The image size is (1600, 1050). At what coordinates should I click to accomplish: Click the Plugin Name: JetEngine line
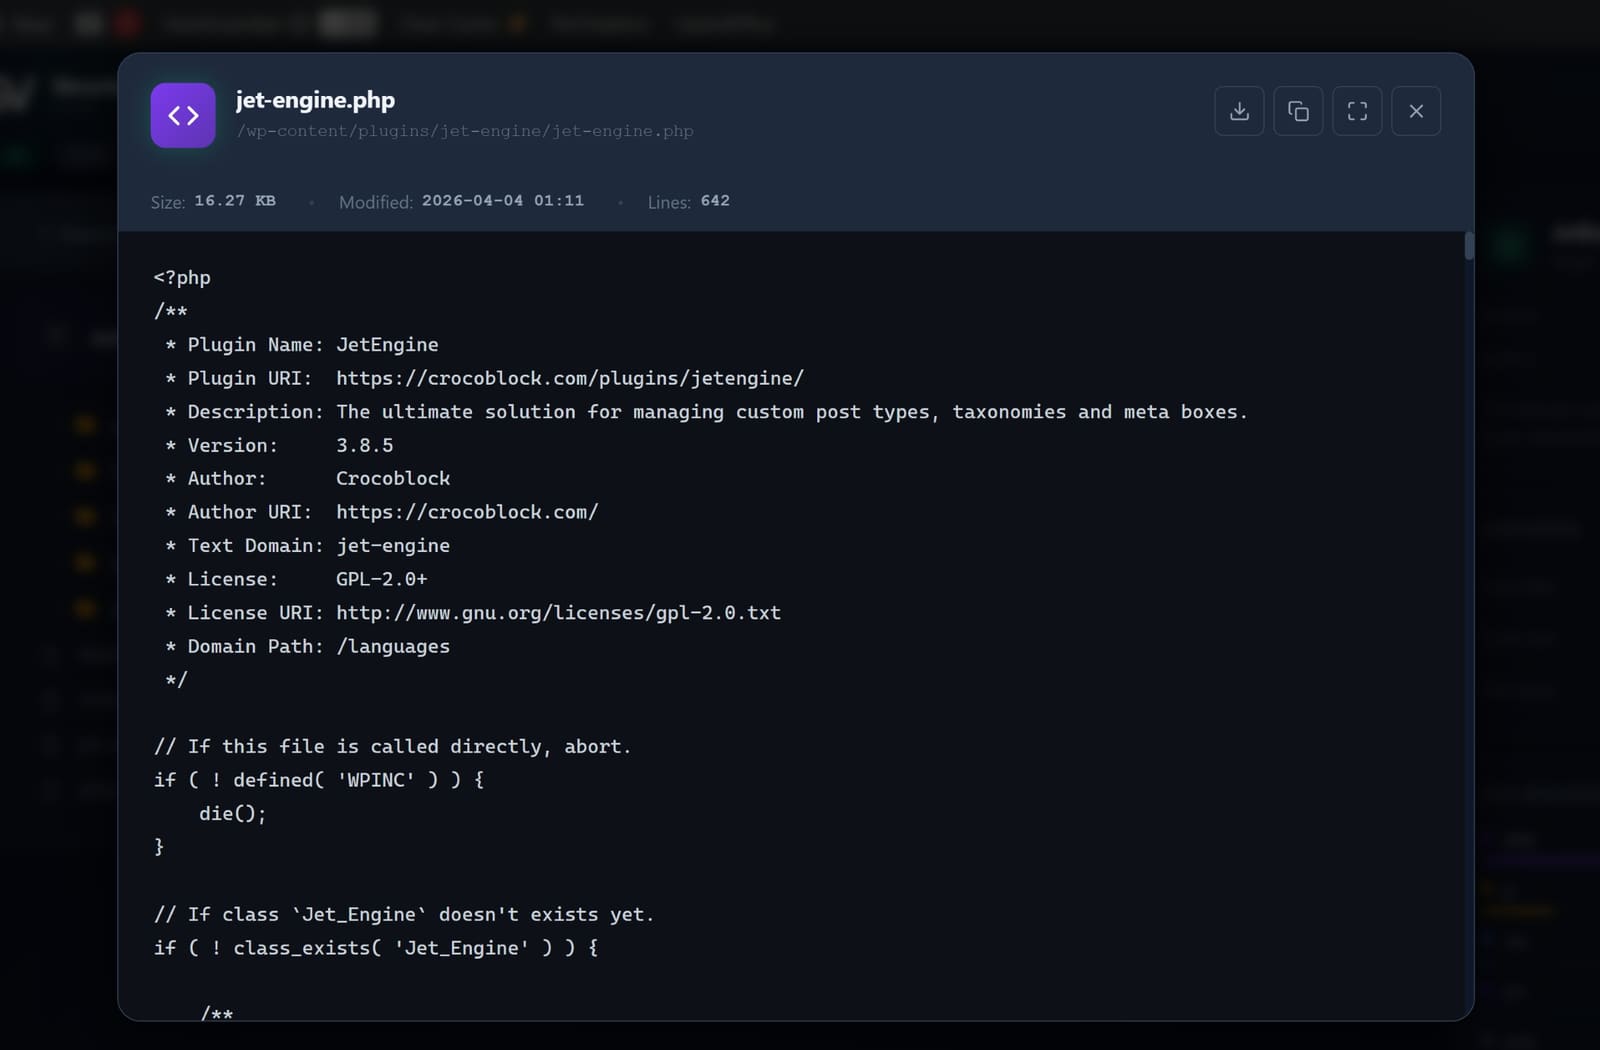[x=302, y=345]
